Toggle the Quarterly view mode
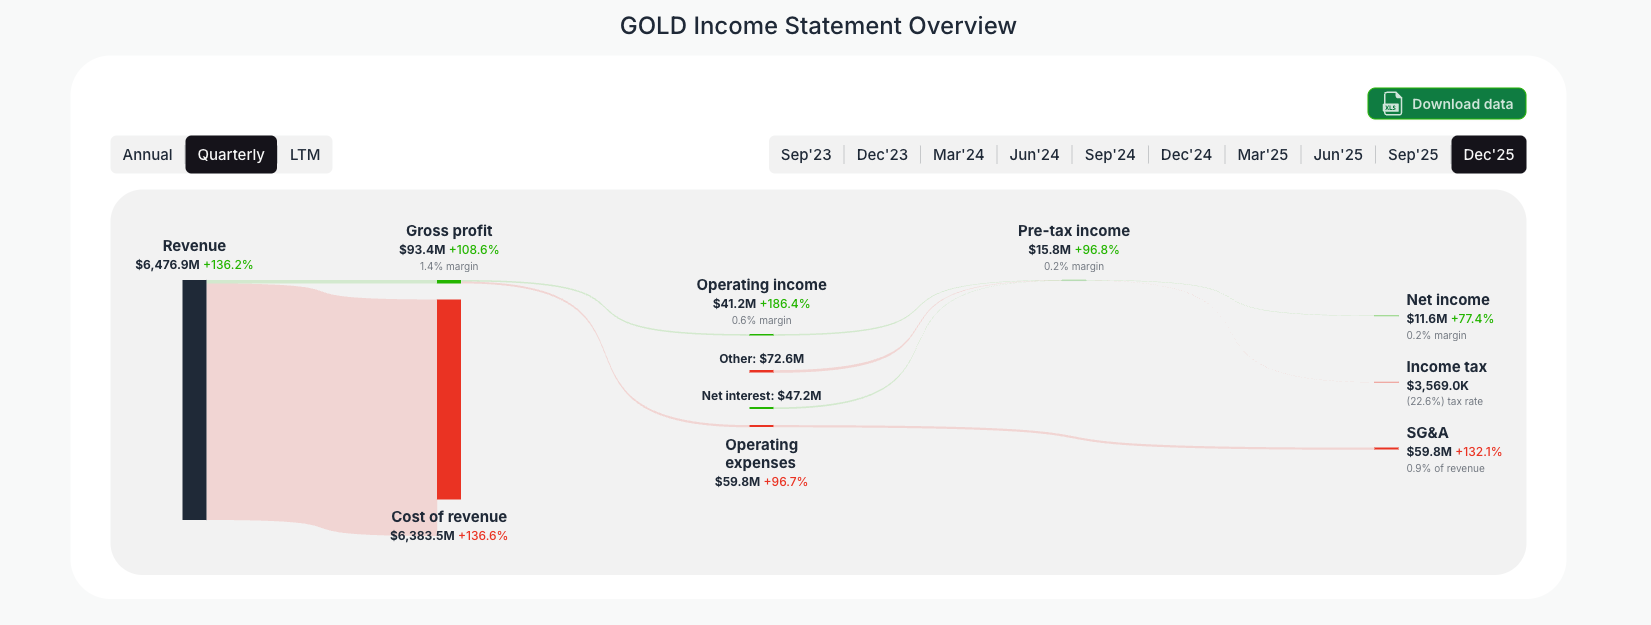Image resolution: width=1651 pixels, height=625 pixels. tap(231, 154)
